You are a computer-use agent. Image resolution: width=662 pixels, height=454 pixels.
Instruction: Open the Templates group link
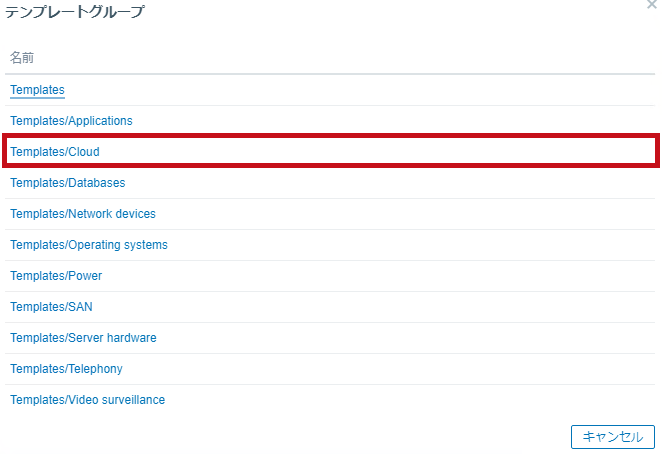(37, 90)
